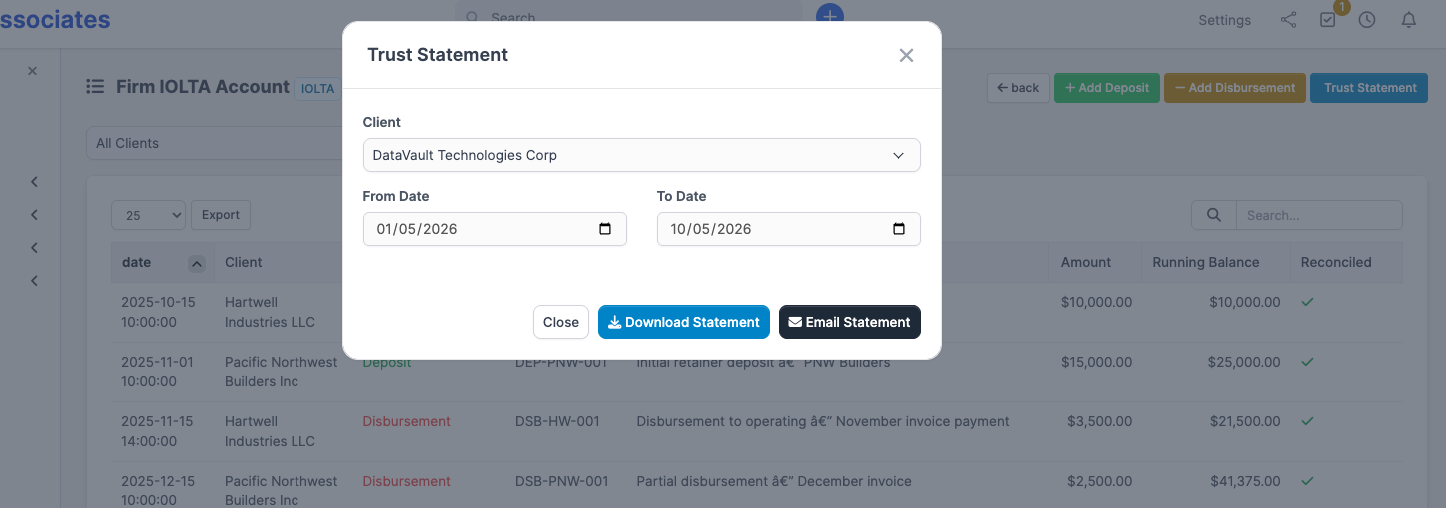Click Download Statement button

tap(684, 322)
